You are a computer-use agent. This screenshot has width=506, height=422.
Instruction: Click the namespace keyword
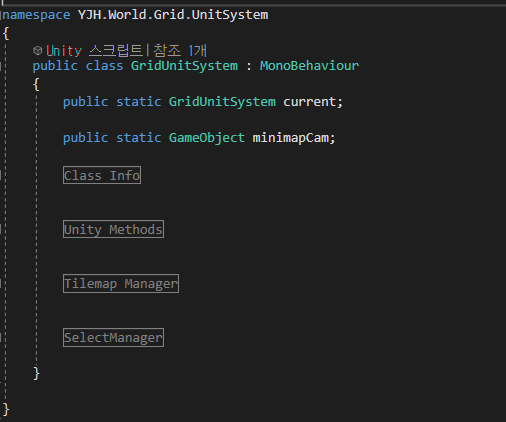(36, 15)
